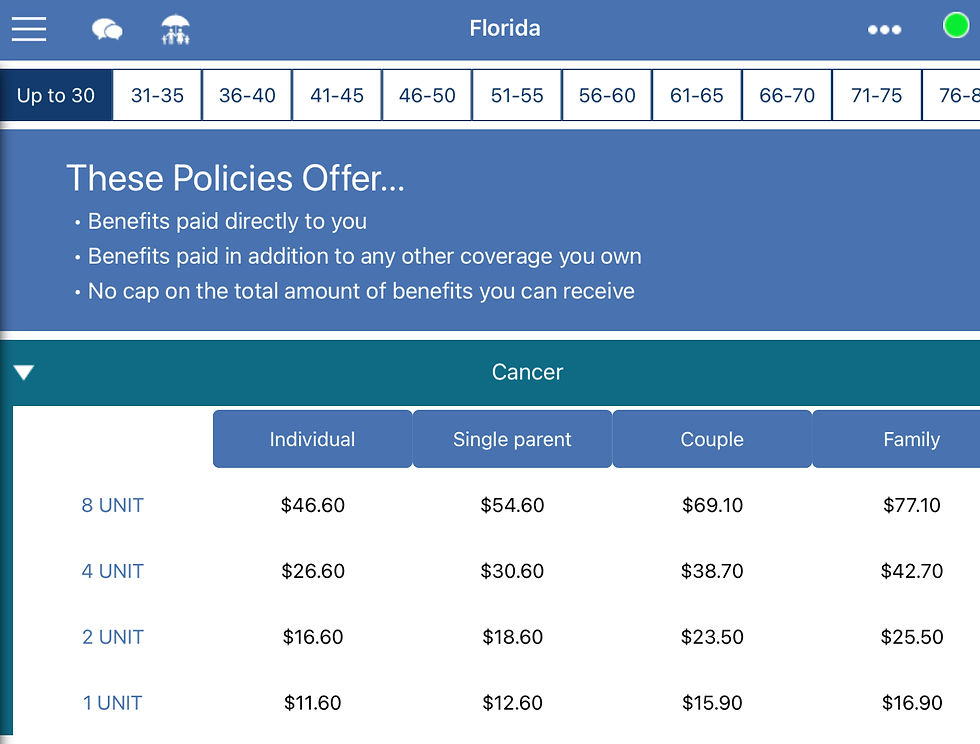
Task: Tap the family umbrella icon
Action: pos(176,30)
